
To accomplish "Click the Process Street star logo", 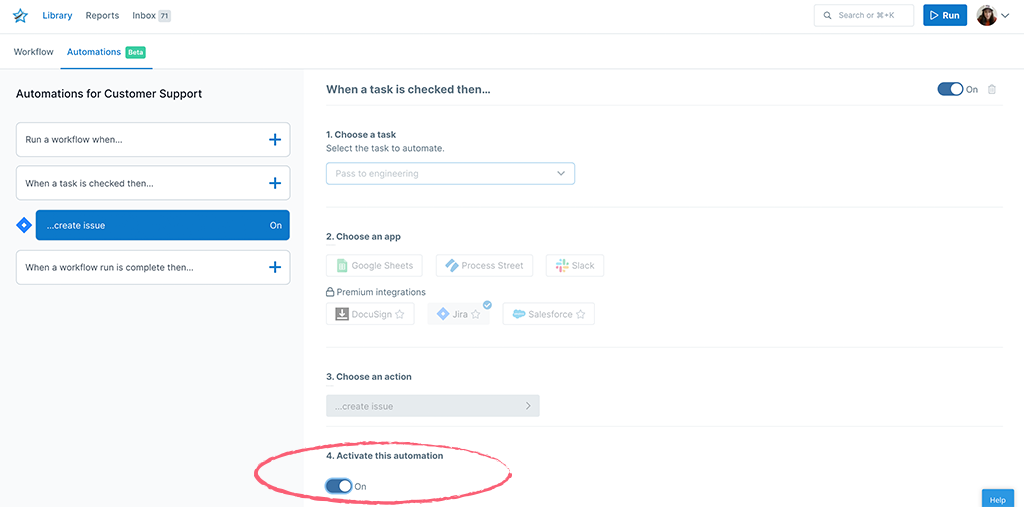I will tap(20, 16).
